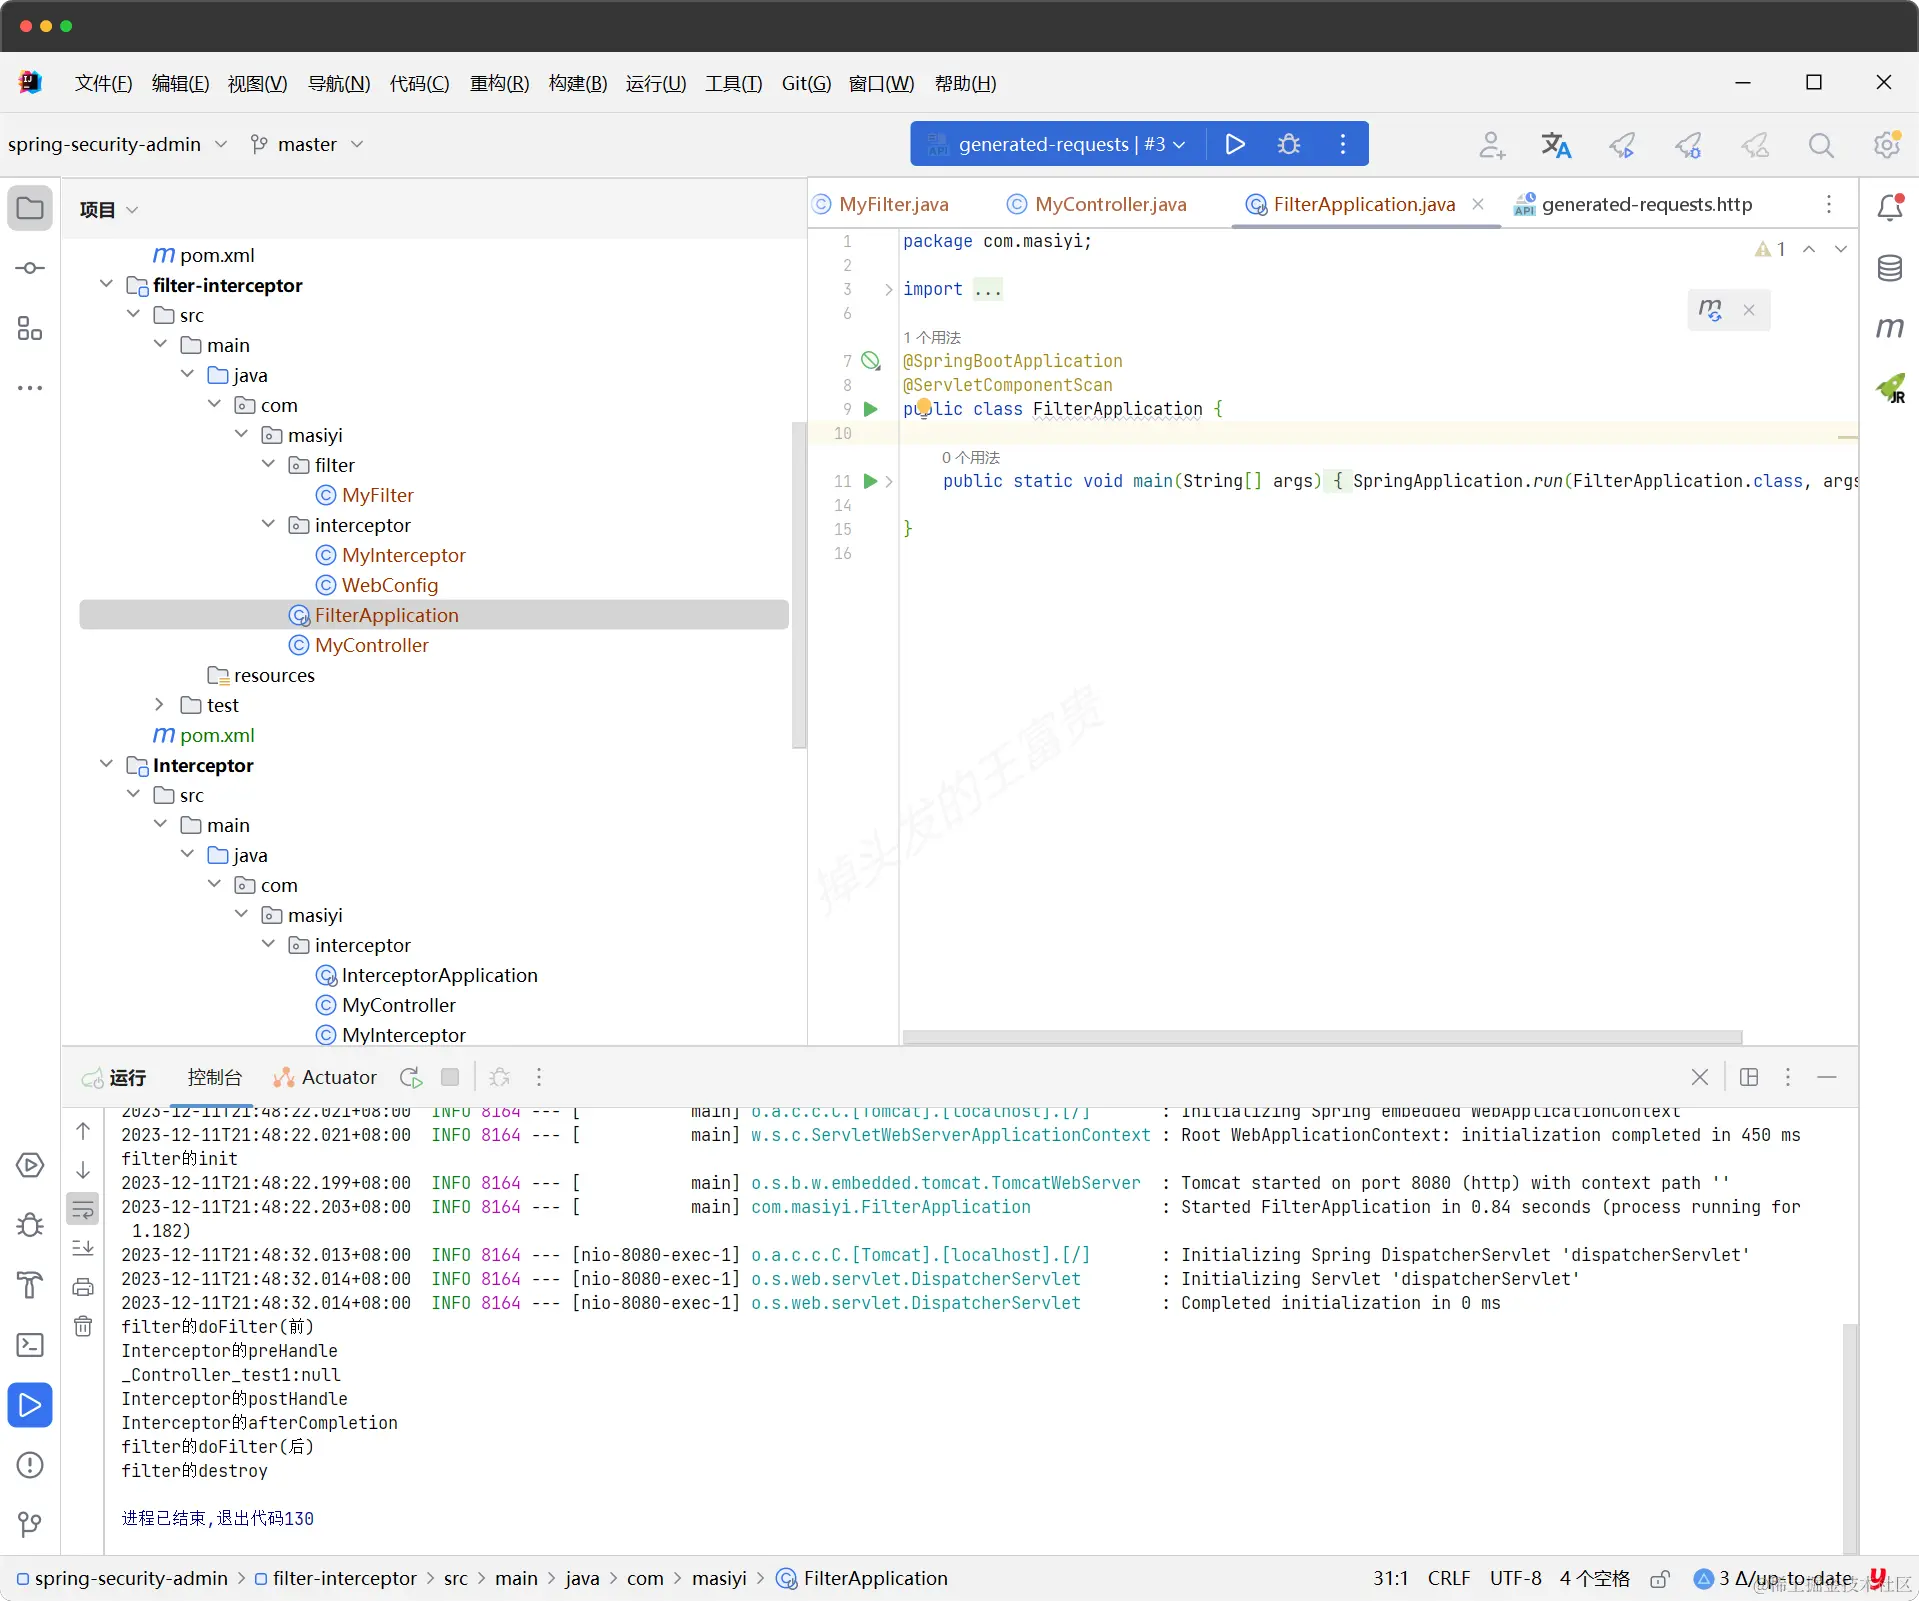The height and width of the screenshot is (1601, 1919).
Task: Click UTF-8 encoding in status bar
Action: pos(1515,1578)
